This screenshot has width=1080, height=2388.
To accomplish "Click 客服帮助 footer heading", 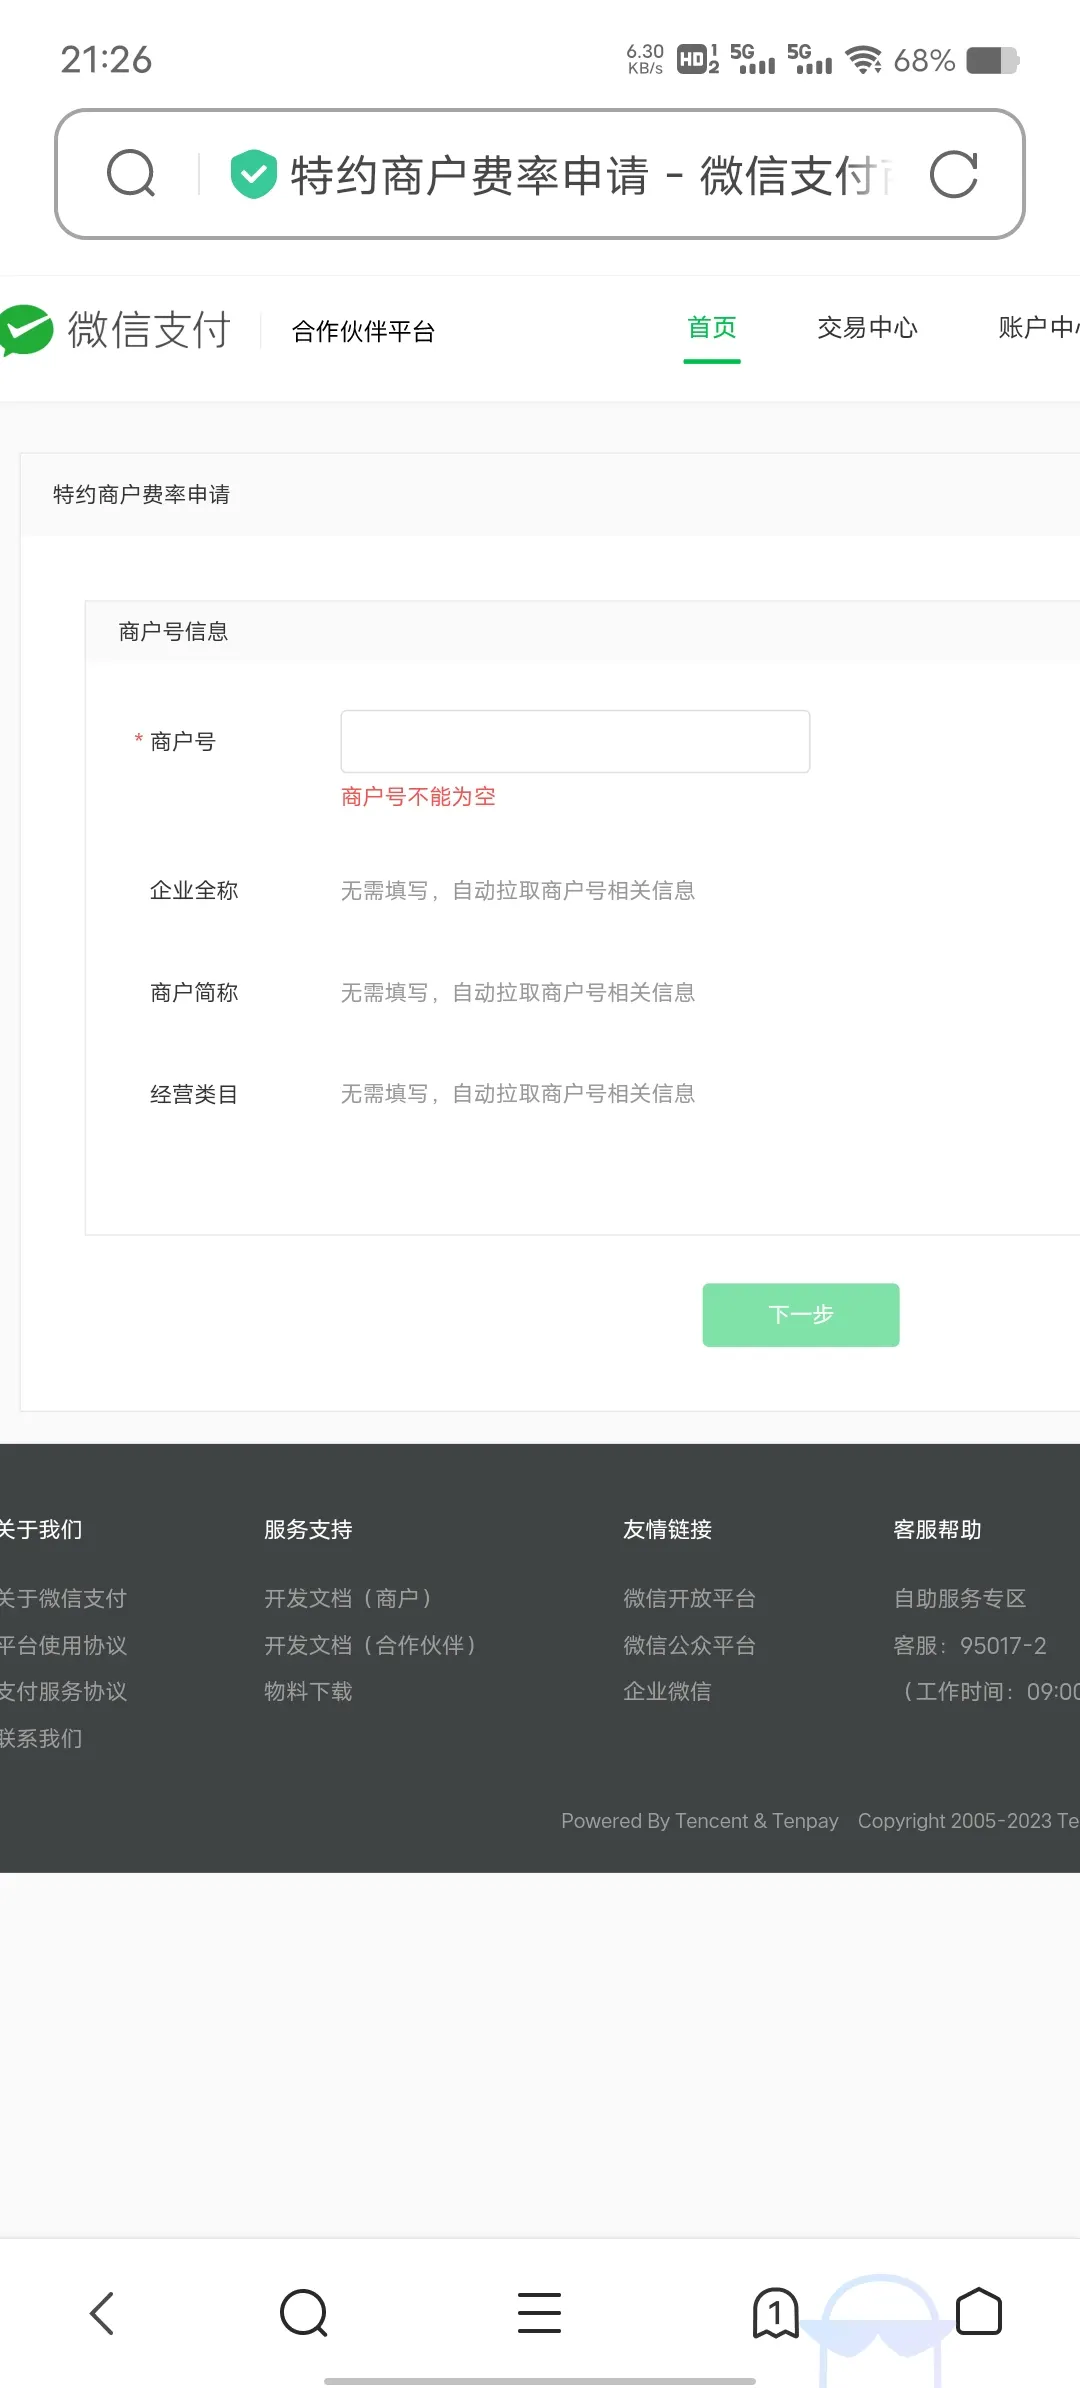I will click(x=937, y=1529).
